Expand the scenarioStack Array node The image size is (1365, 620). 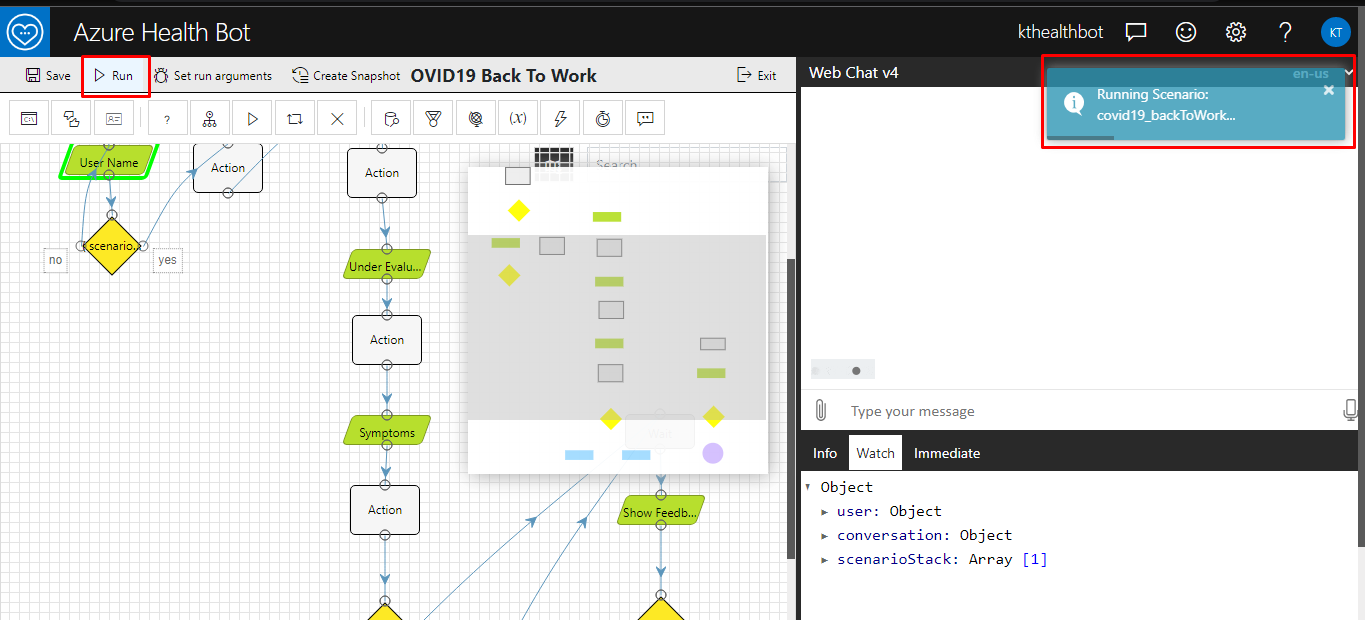click(825, 559)
